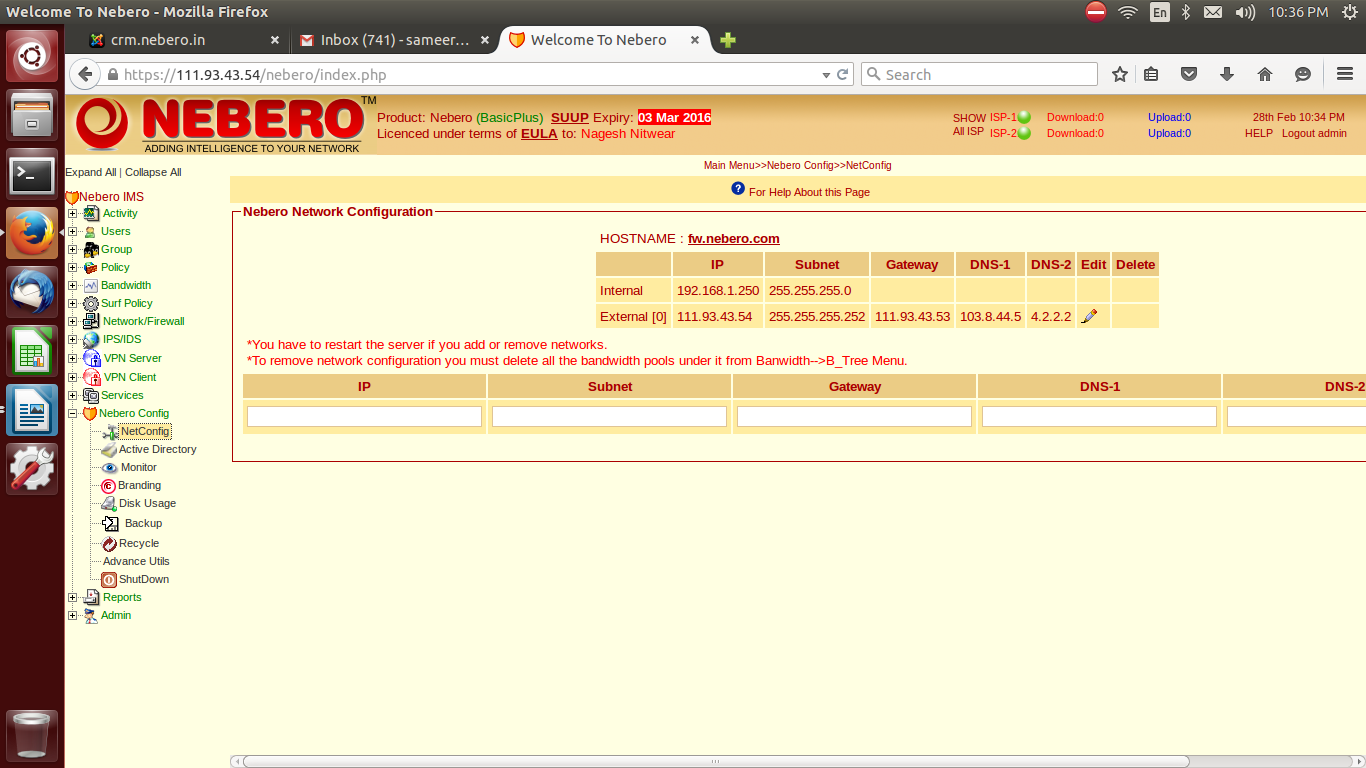Open the NetConfig tree item

click(x=145, y=431)
